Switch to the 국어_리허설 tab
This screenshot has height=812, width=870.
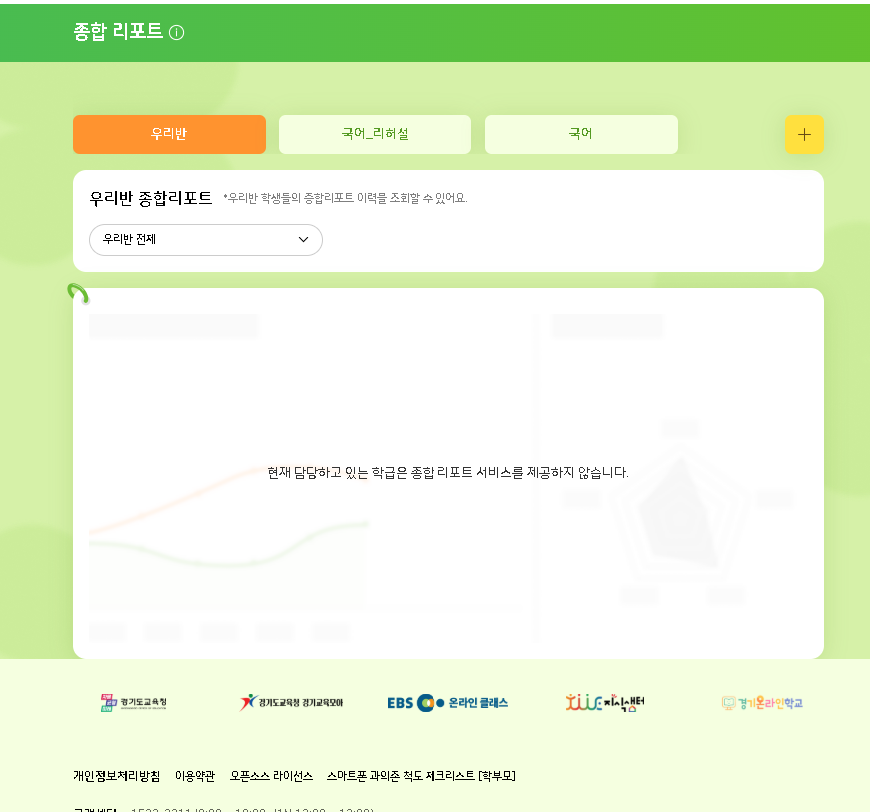375,134
